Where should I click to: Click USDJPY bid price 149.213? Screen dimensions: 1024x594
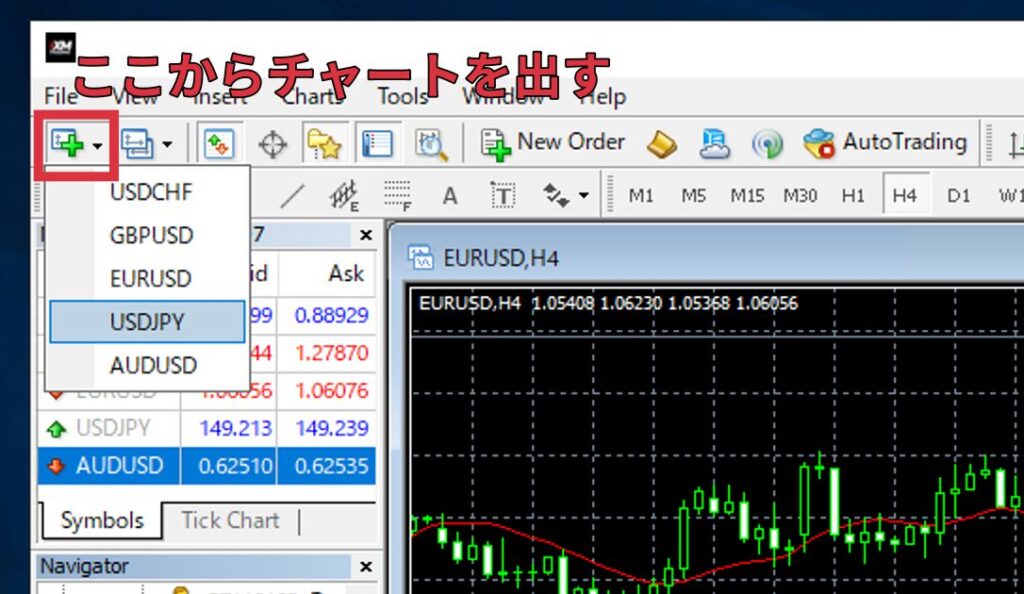click(235, 428)
